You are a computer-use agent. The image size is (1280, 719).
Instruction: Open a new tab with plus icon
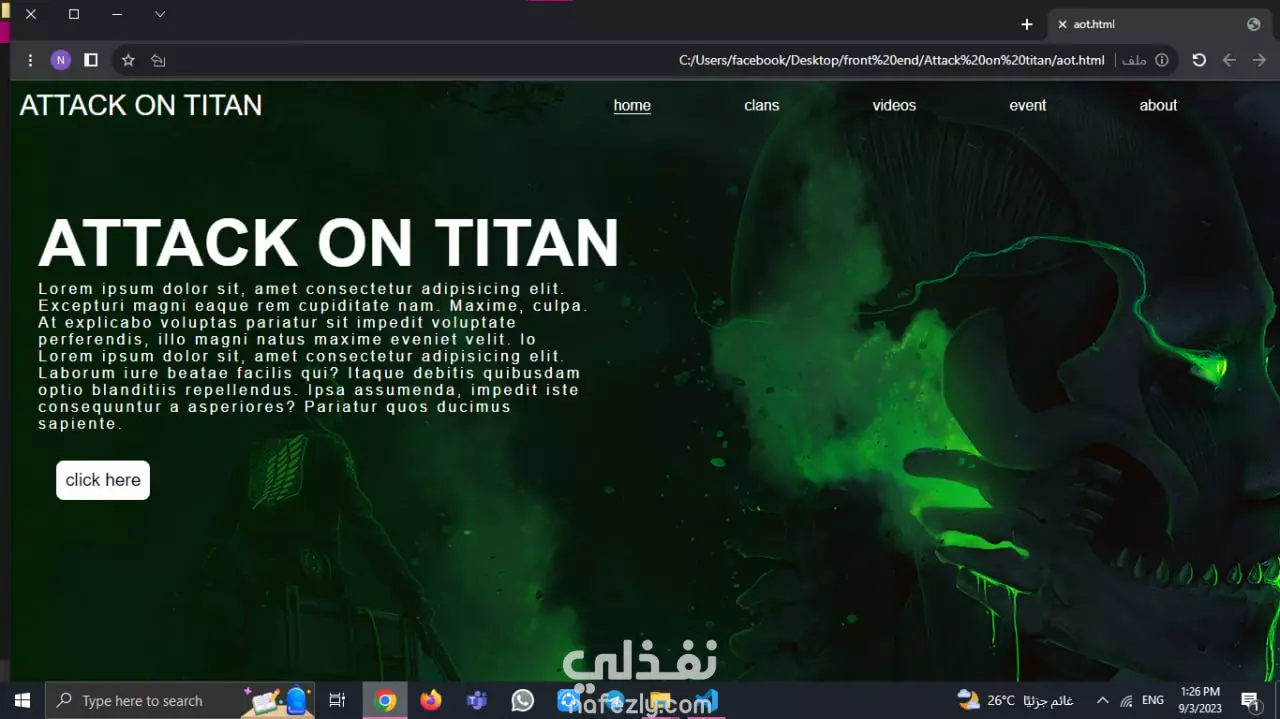coord(1026,24)
